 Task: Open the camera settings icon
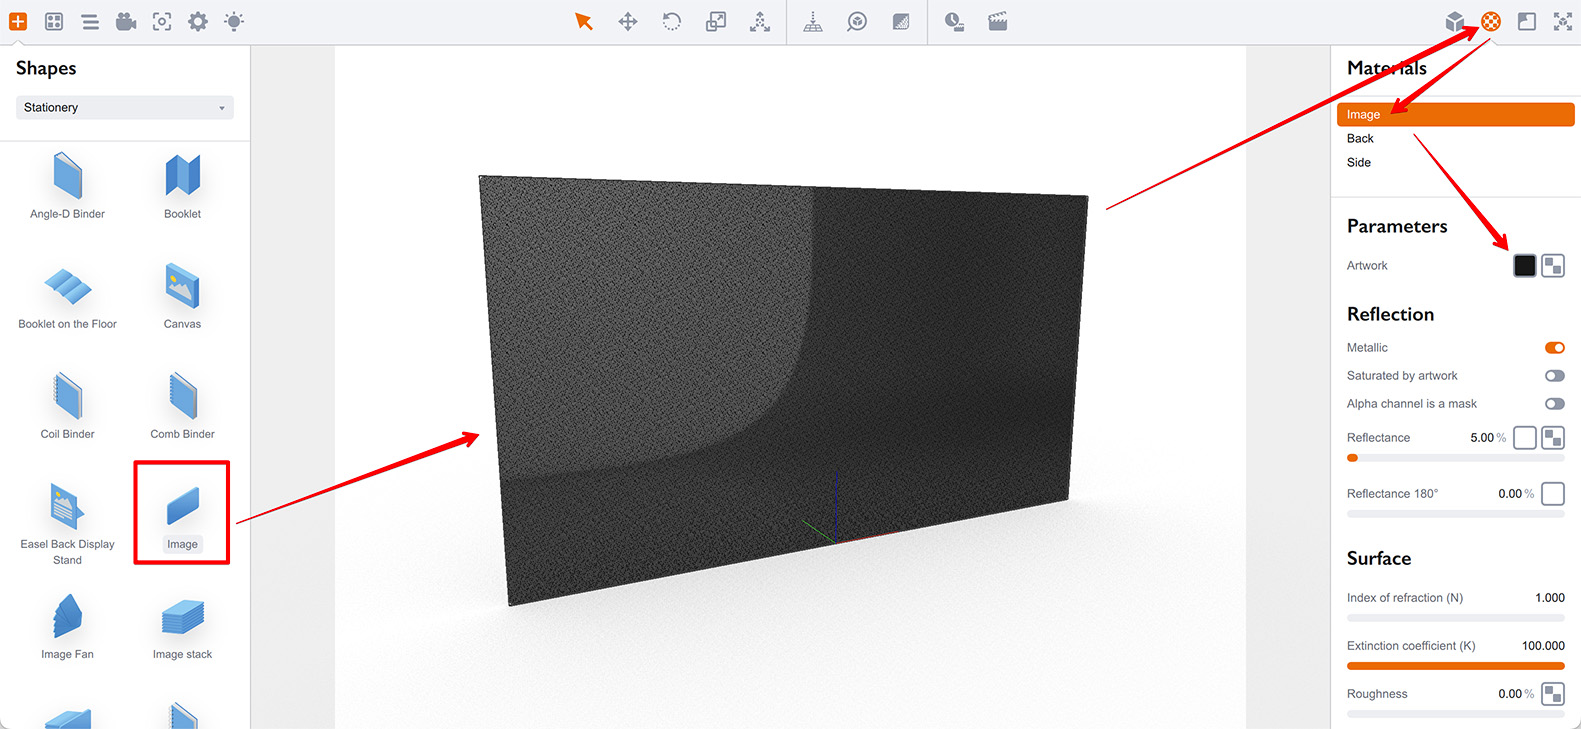126,21
